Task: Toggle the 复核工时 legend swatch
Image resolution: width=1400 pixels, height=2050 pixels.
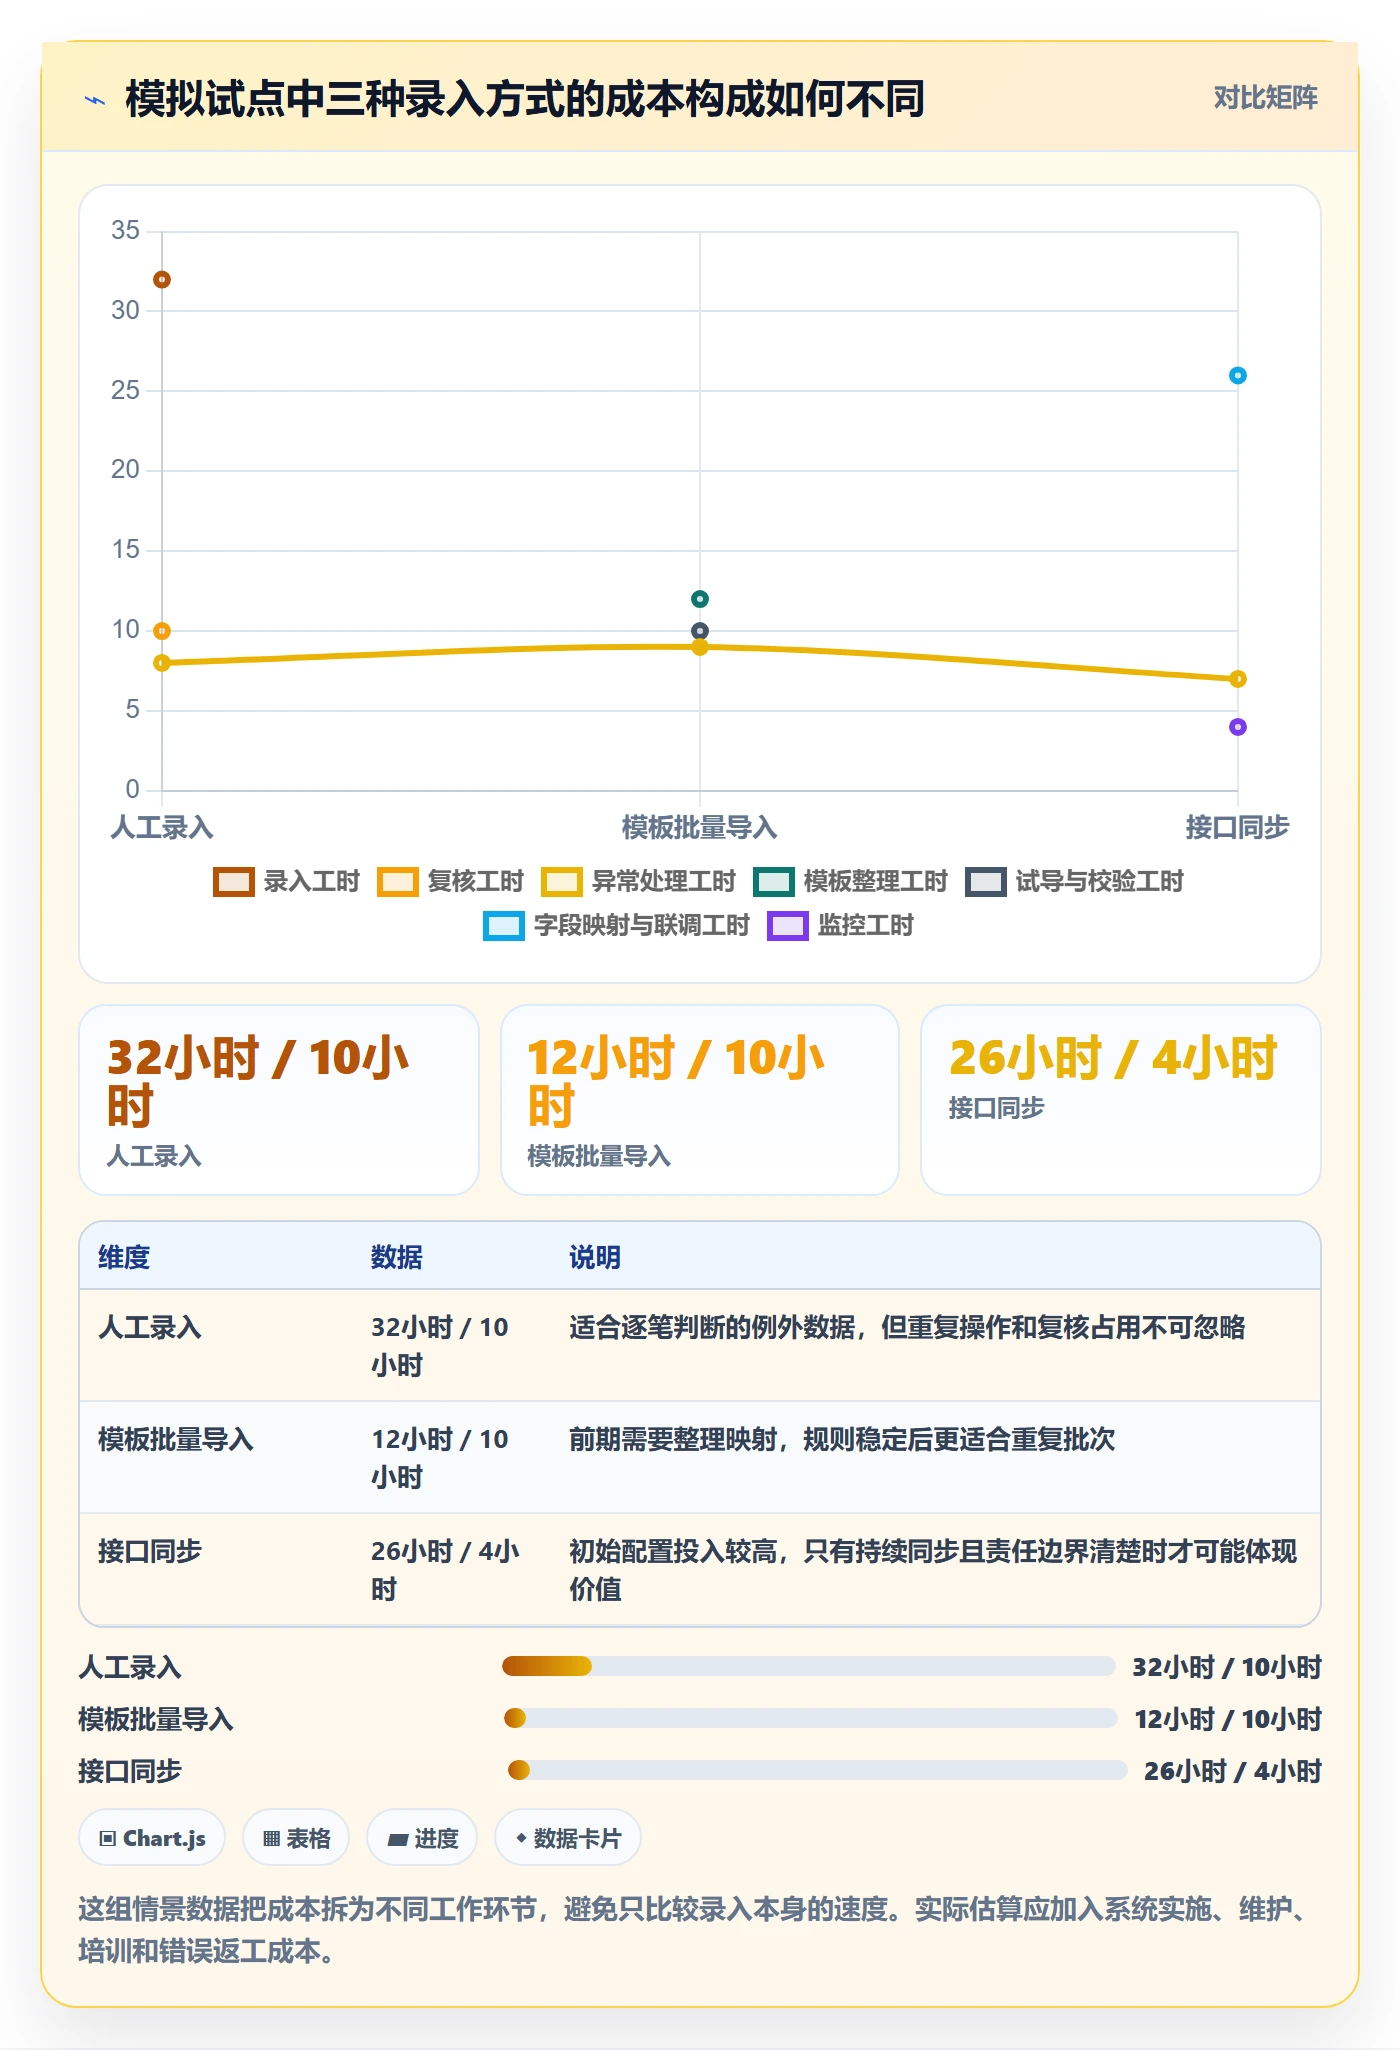Action: pyautogui.click(x=398, y=882)
